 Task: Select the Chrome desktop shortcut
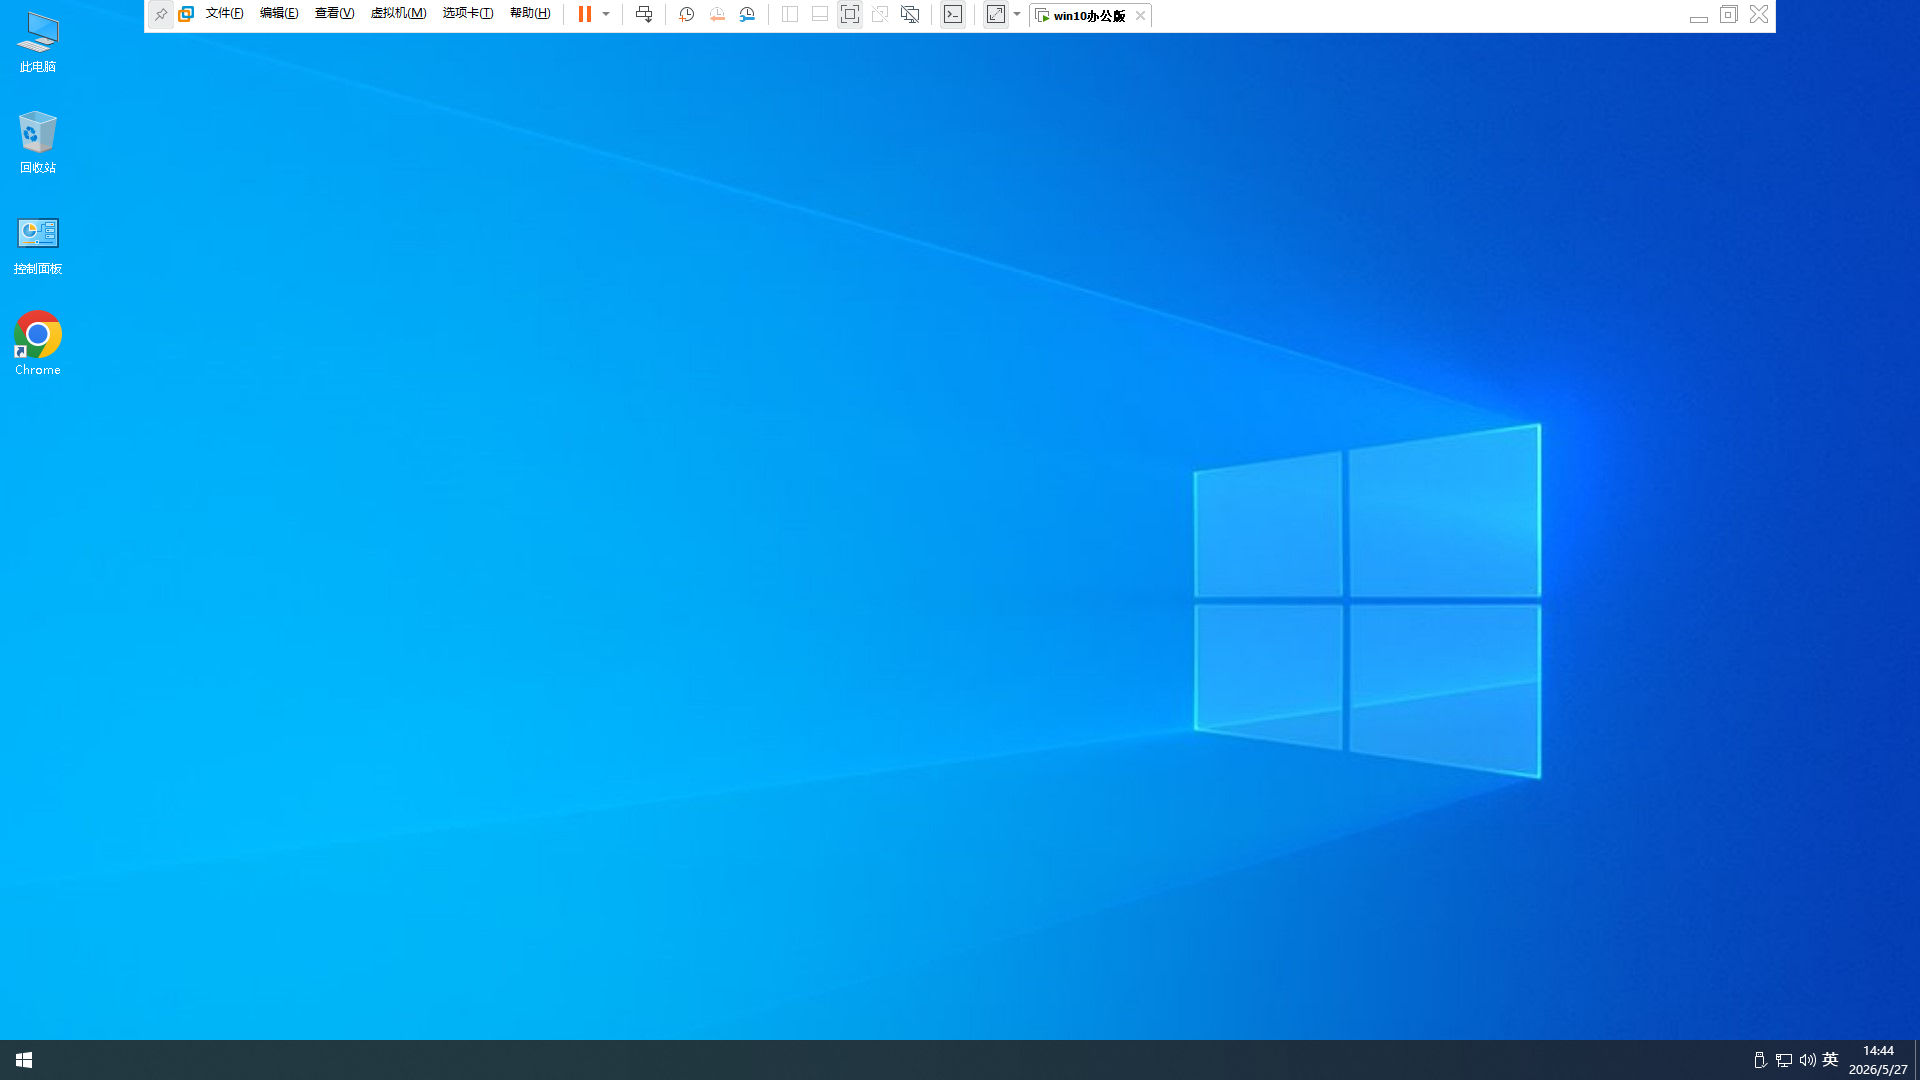point(38,344)
